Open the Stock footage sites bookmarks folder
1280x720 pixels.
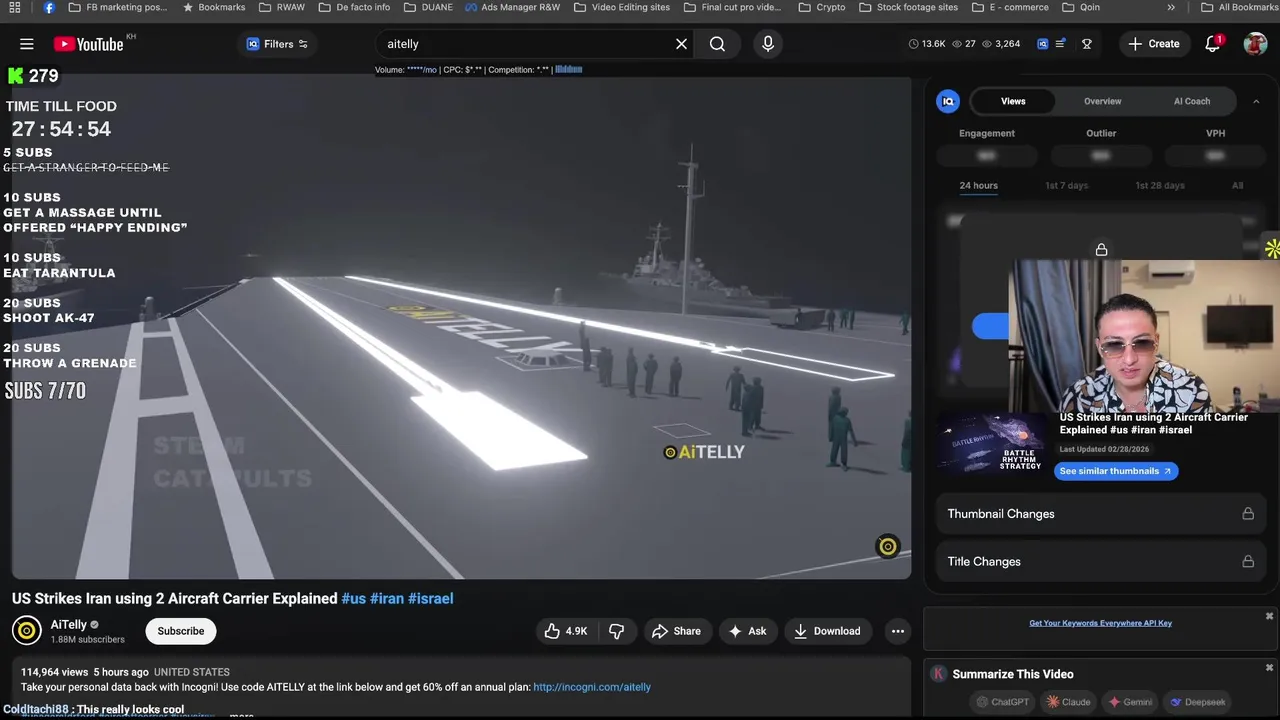point(908,7)
